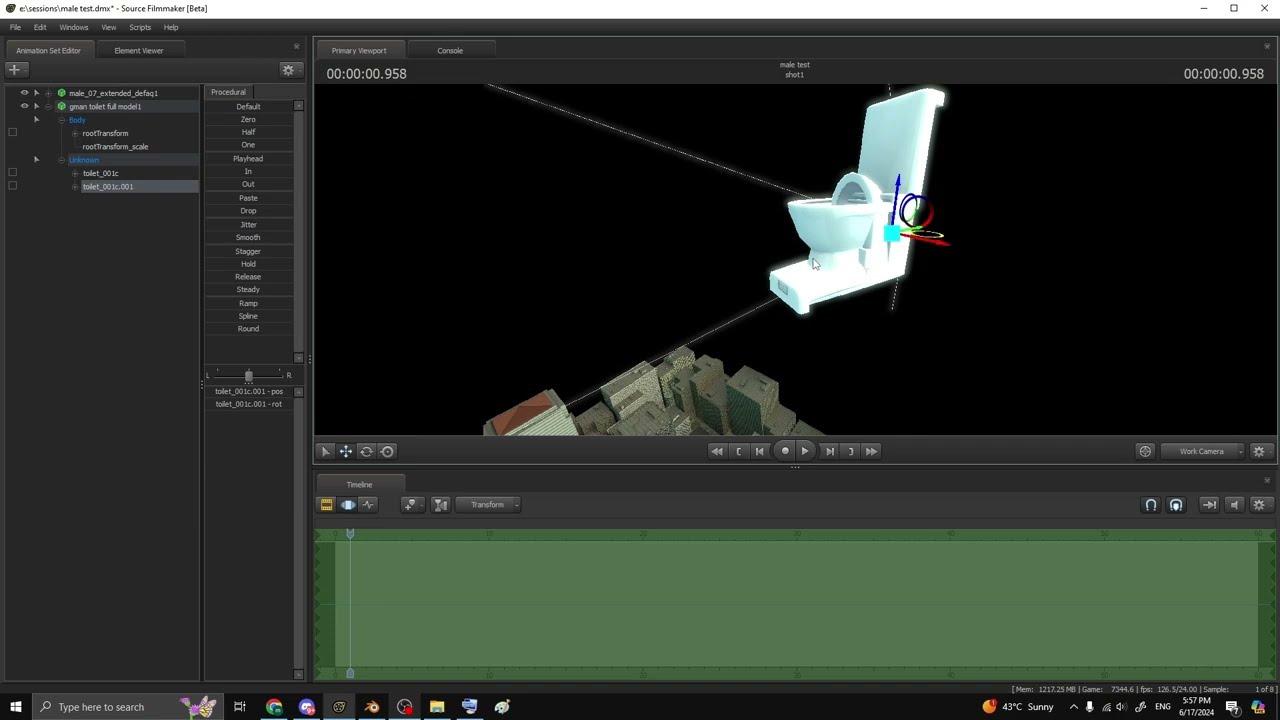This screenshot has height=720, width=1280.
Task: Jump to first frame with rewind button
Action: point(716,452)
